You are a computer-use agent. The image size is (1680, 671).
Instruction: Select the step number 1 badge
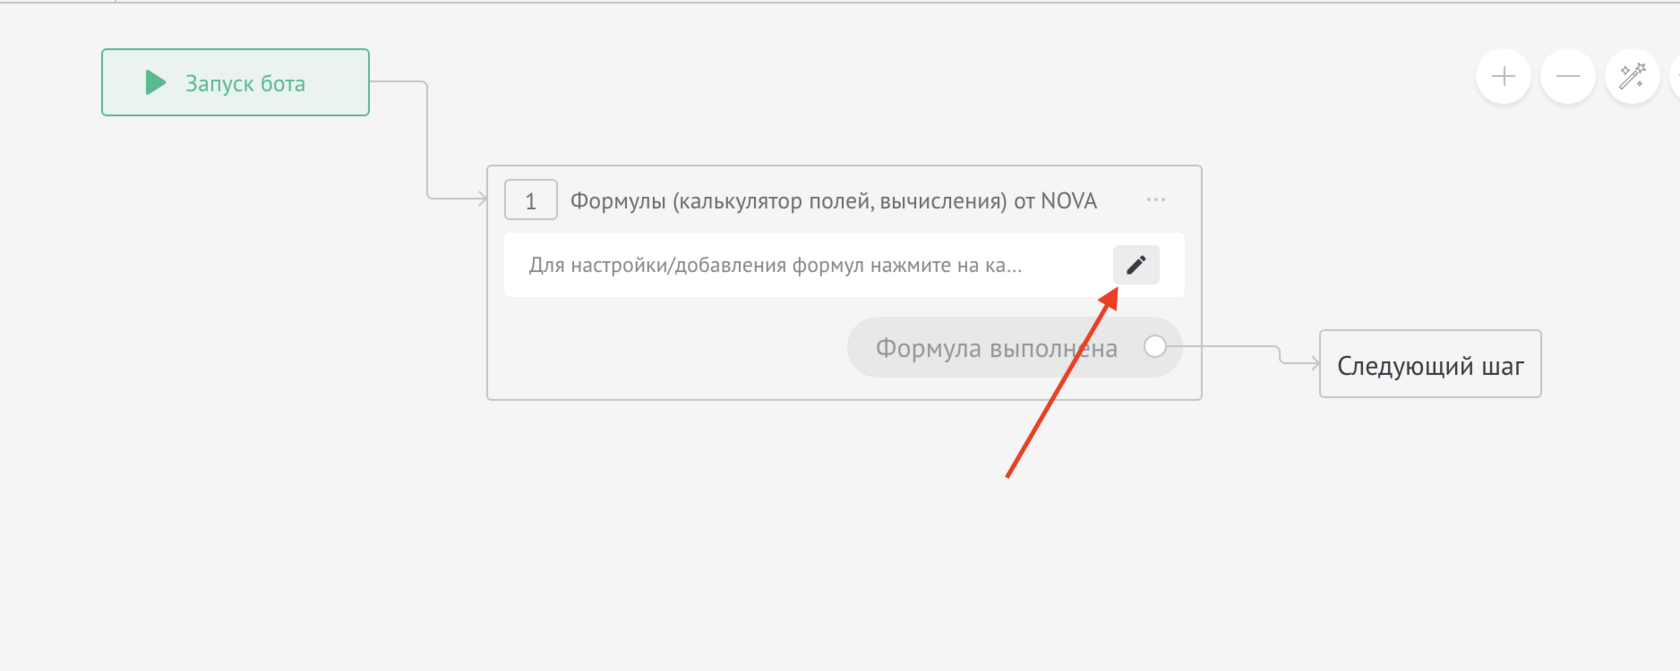[530, 200]
